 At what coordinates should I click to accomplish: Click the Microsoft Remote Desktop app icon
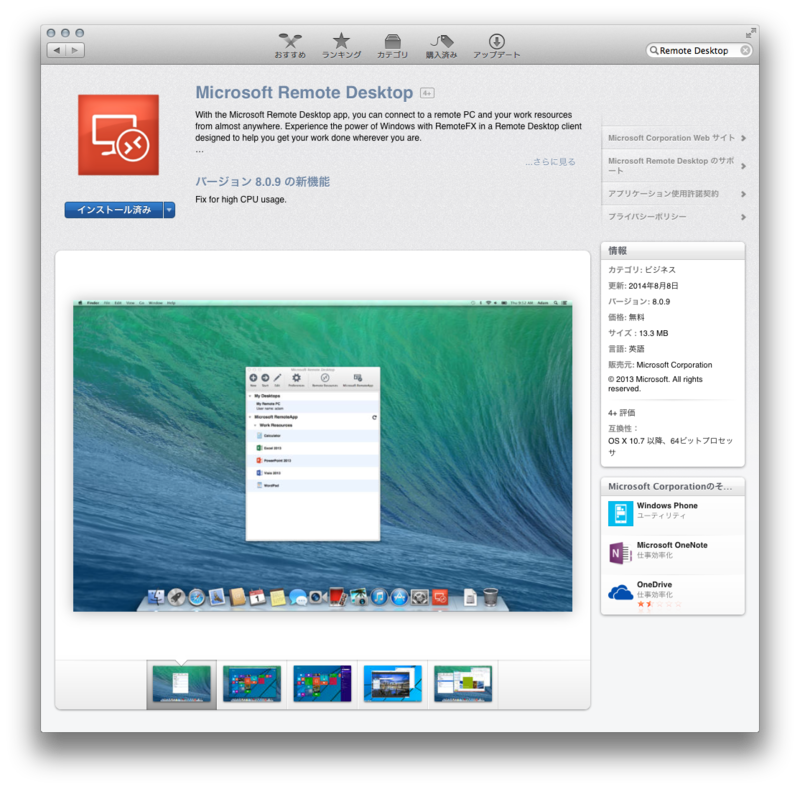(118, 135)
